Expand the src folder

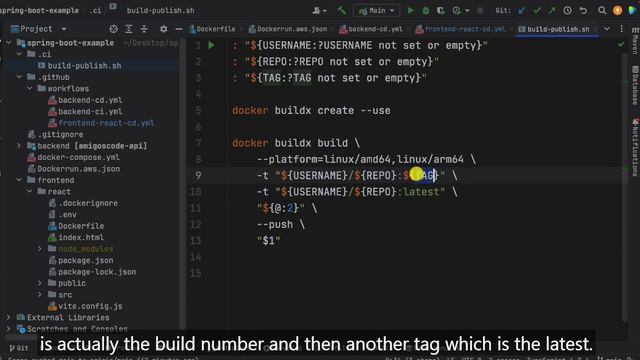click(x=40, y=294)
